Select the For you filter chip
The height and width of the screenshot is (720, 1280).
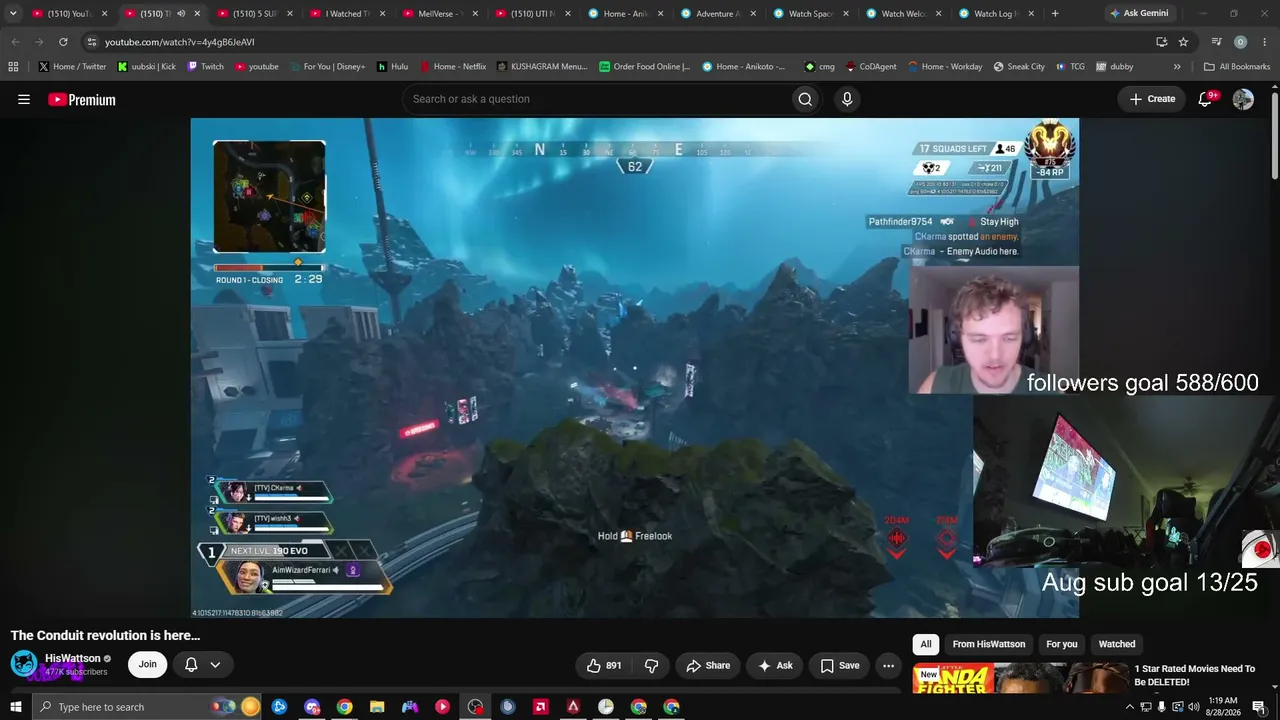1062,644
